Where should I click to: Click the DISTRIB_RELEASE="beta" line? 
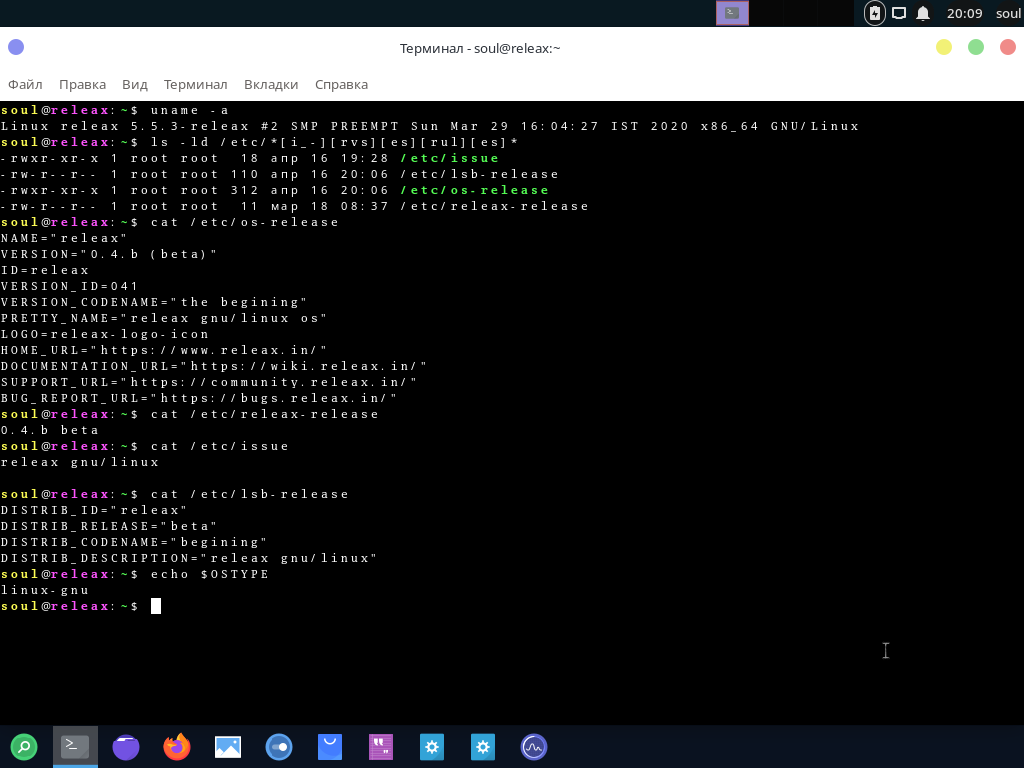[109, 526]
